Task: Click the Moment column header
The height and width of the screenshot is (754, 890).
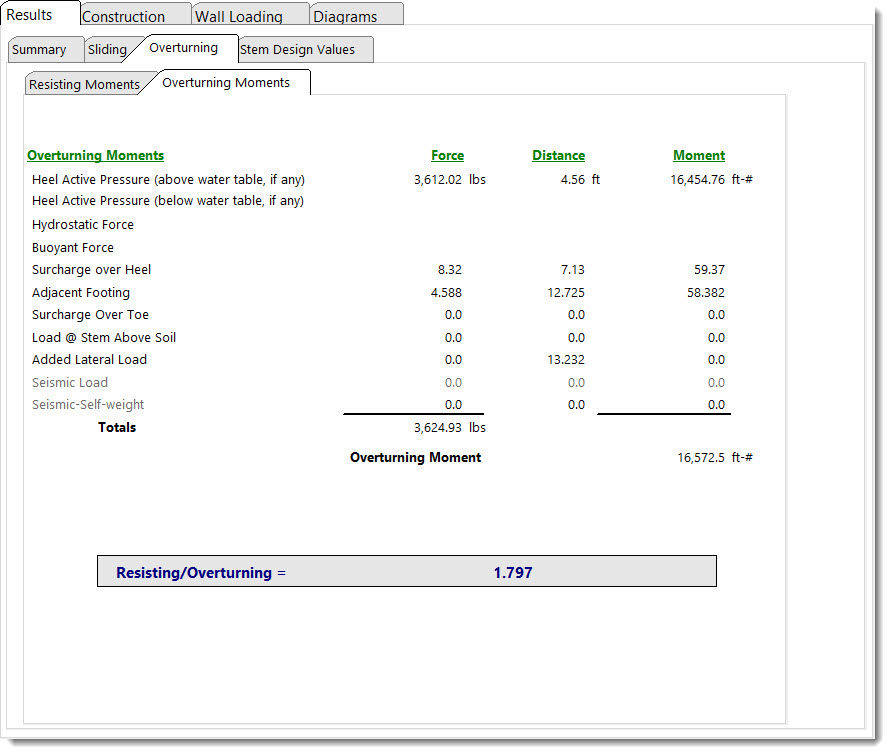Action: [x=698, y=156]
